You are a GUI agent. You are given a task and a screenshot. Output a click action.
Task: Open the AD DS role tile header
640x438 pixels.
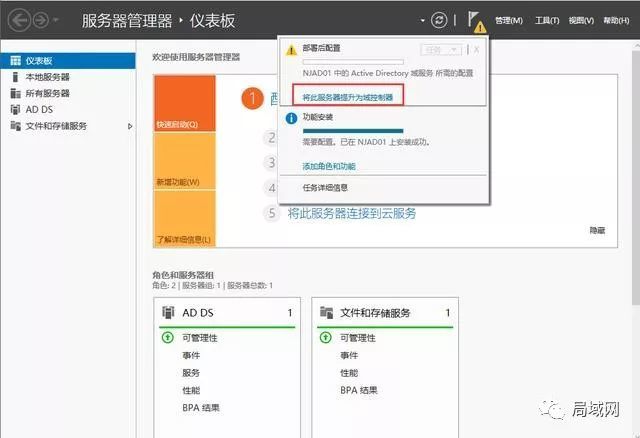coord(227,313)
